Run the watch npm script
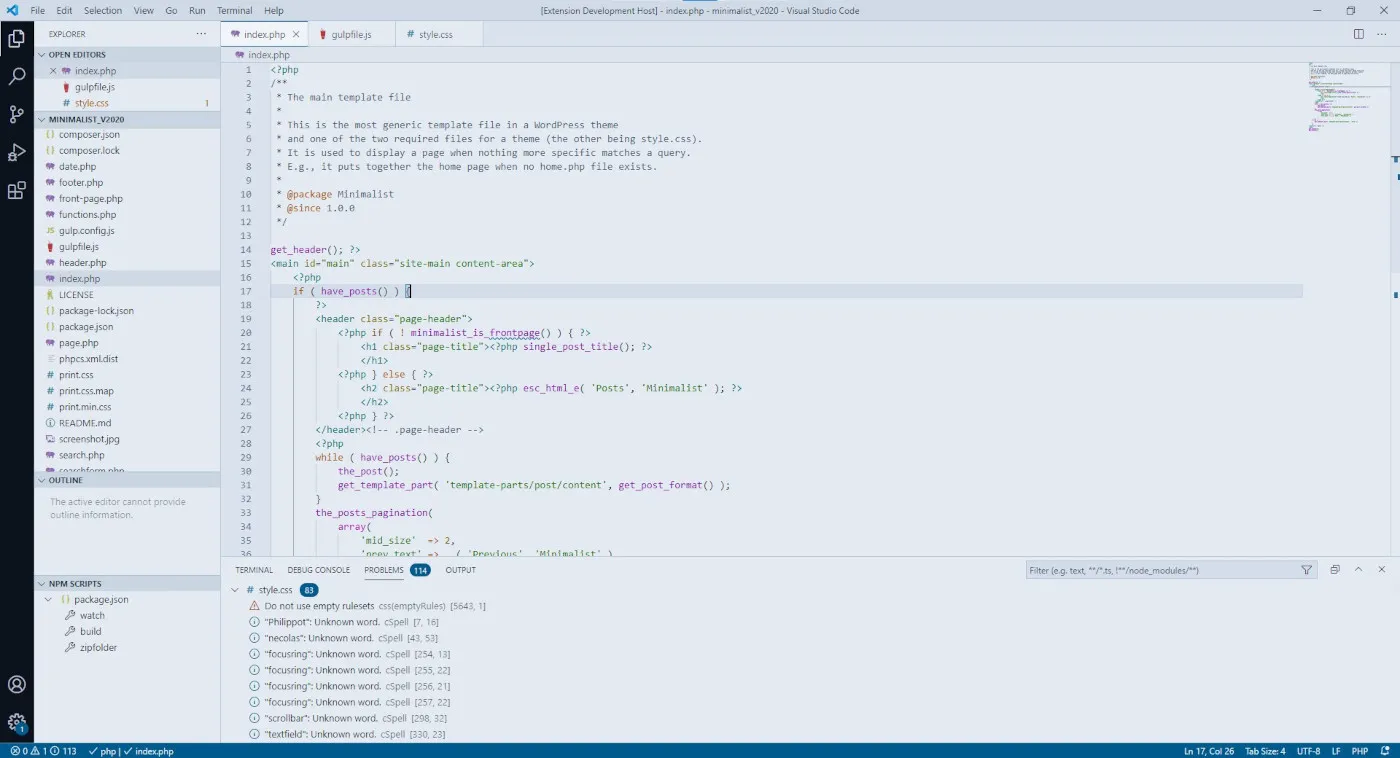The width and height of the screenshot is (1400, 758). tap(92, 616)
